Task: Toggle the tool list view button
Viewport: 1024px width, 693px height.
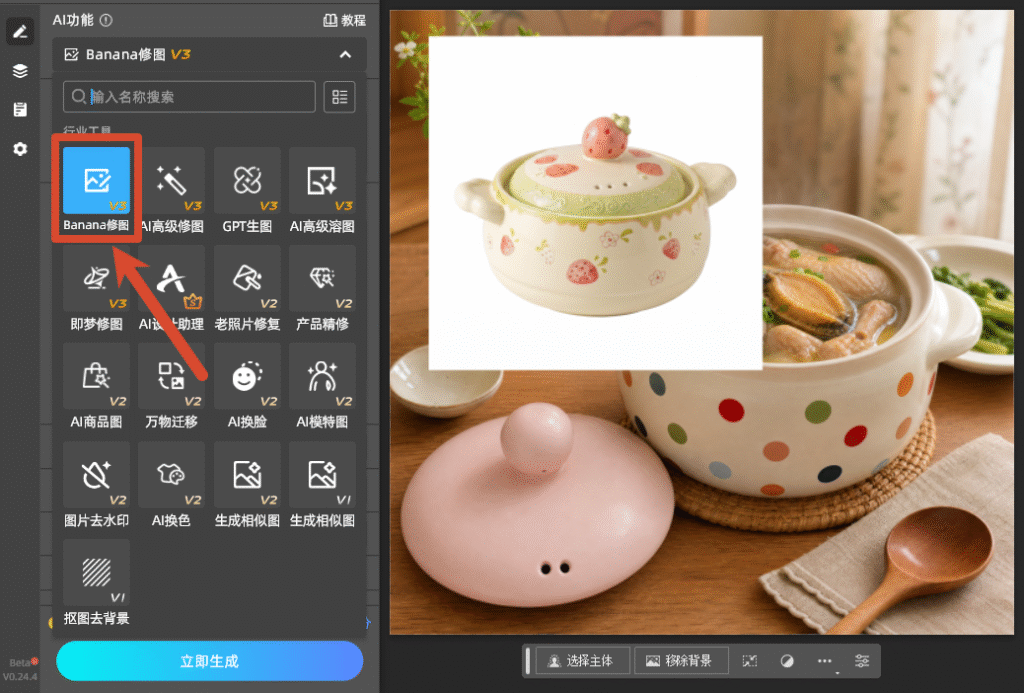Action: 340,97
